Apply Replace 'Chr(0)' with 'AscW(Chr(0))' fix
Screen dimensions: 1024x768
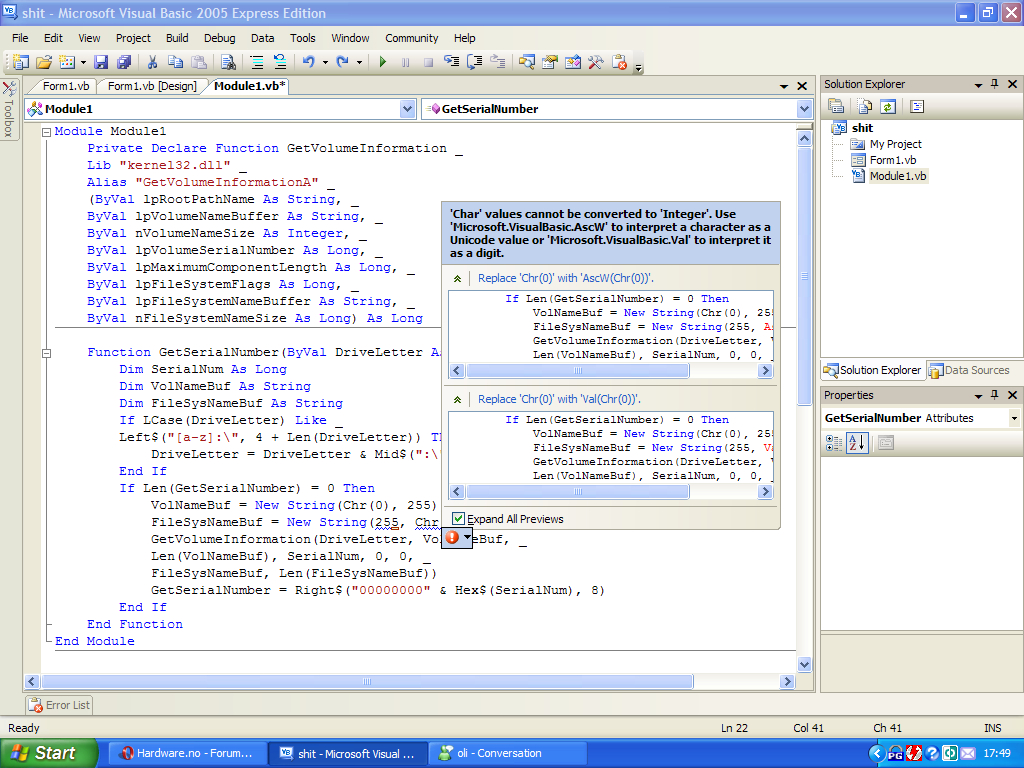(x=566, y=278)
